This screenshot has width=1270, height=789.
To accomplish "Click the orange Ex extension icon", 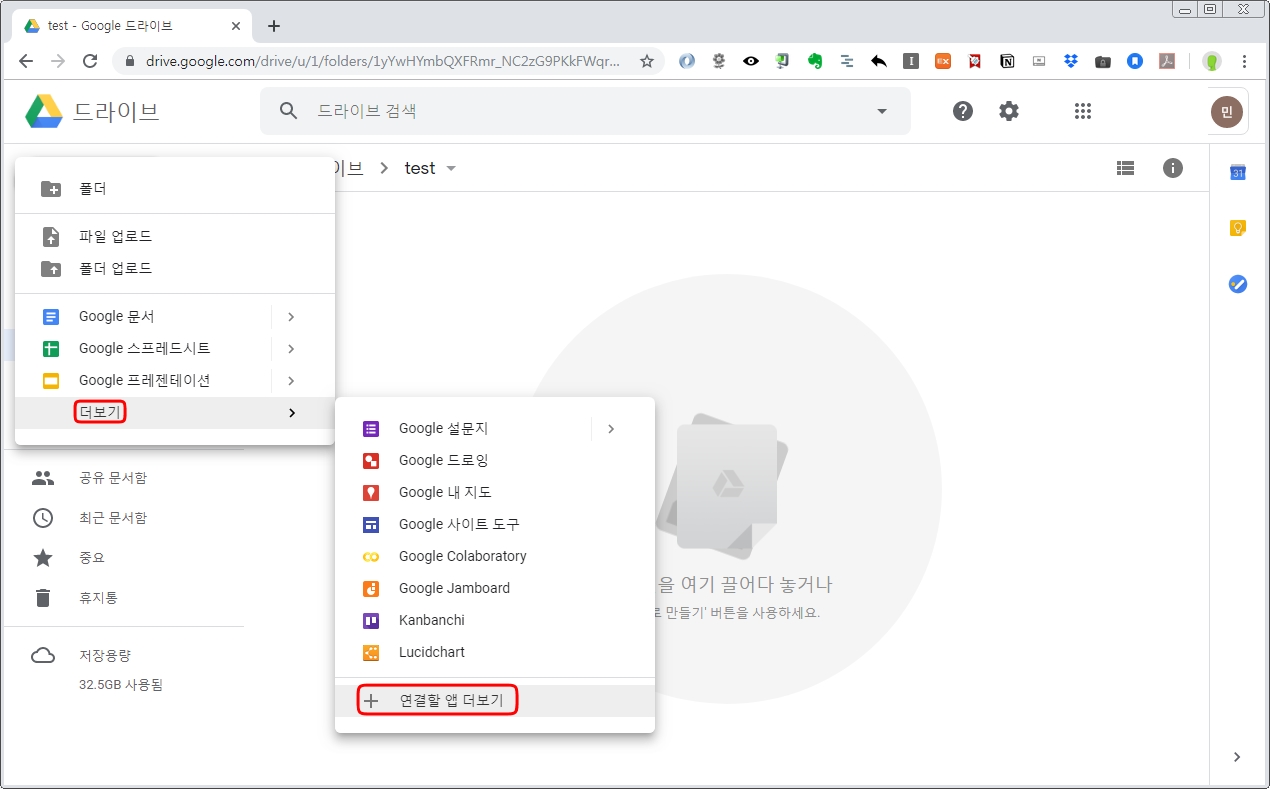I will pyautogui.click(x=943, y=61).
